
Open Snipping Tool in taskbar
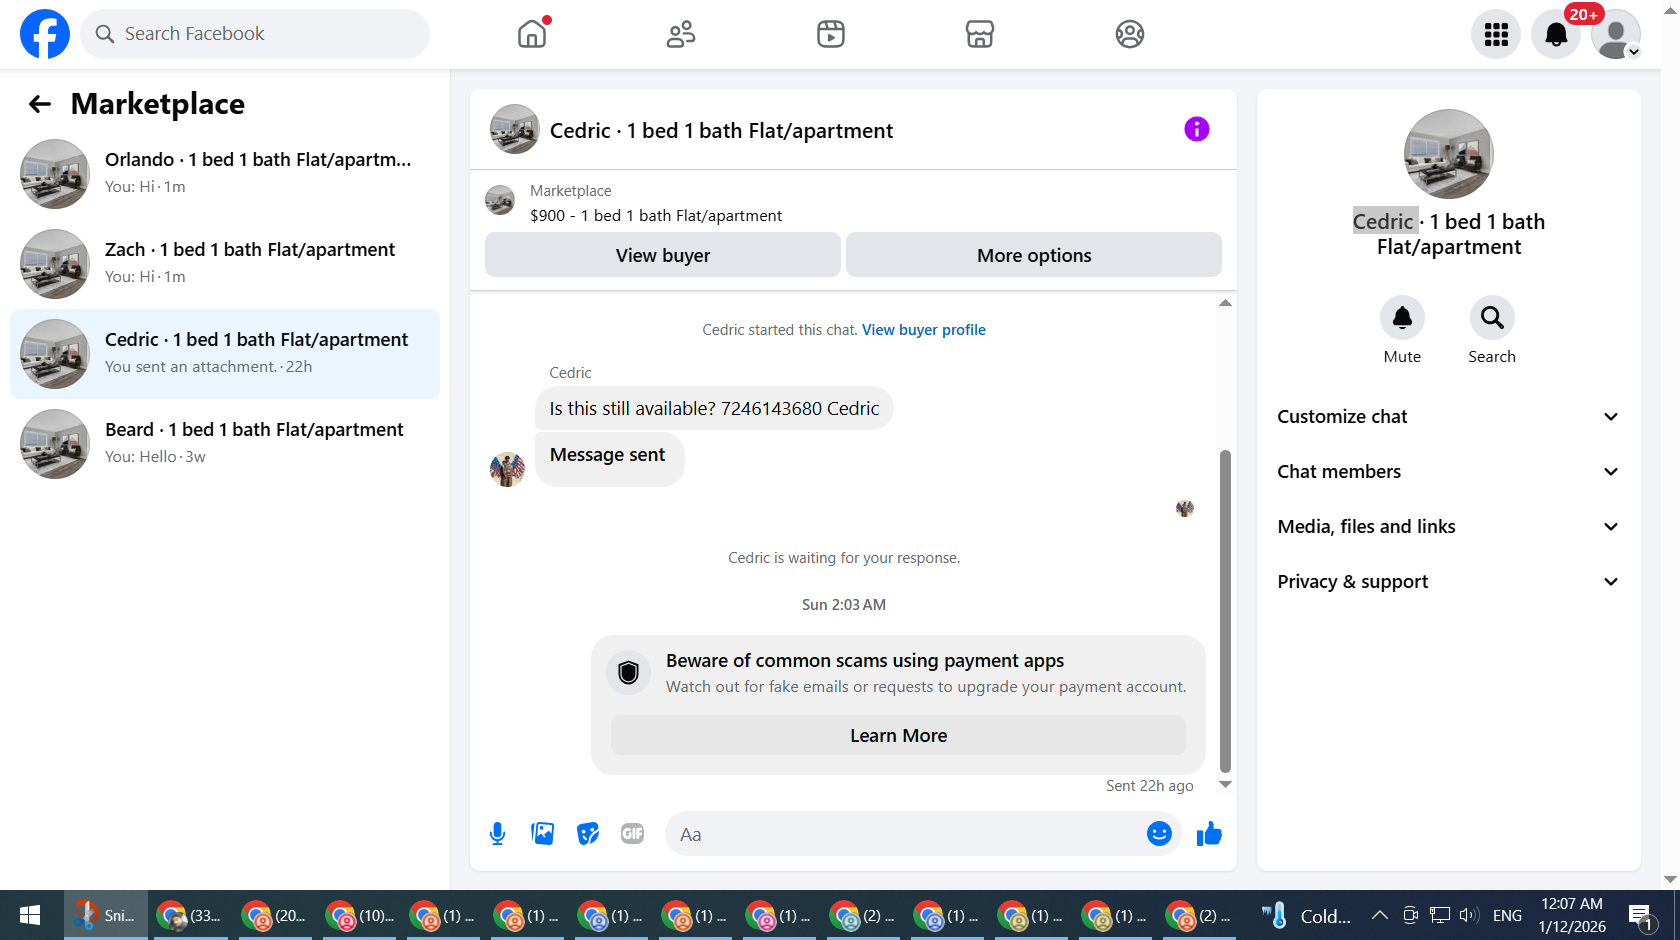pos(106,915)
